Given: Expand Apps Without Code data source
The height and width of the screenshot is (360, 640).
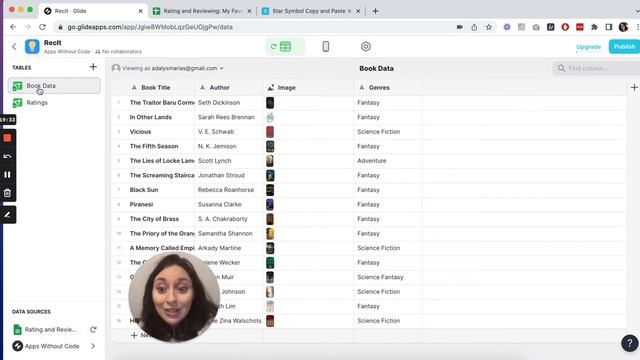Looking at the screenshot, I should (x=93, y=346).
